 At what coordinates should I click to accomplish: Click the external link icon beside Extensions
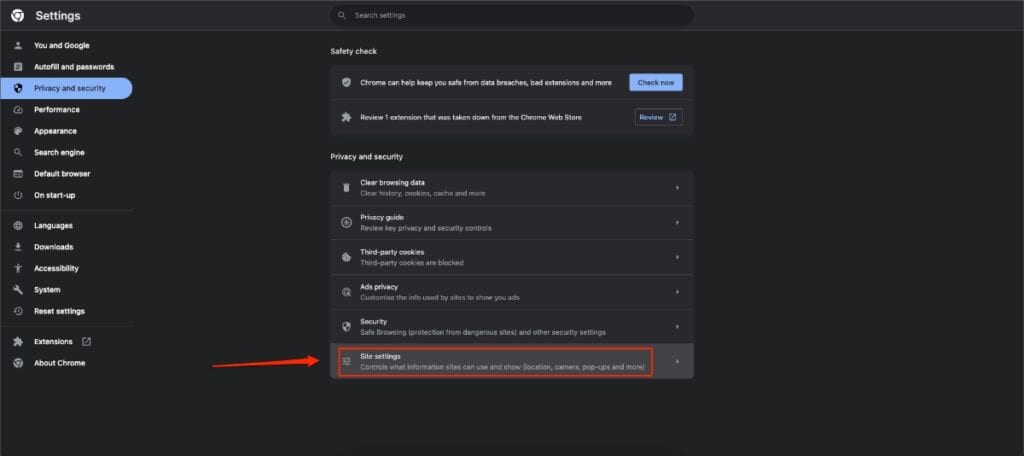(86, 342)
